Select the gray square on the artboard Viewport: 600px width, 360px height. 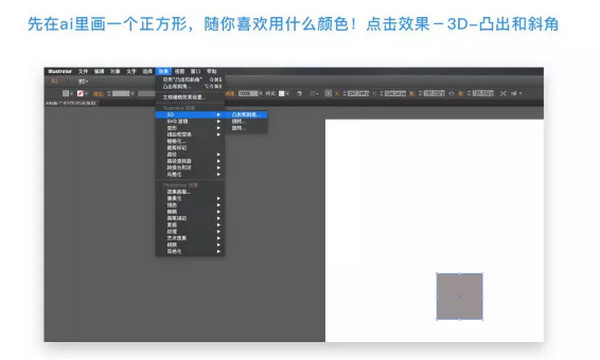[x=460, y=296]
